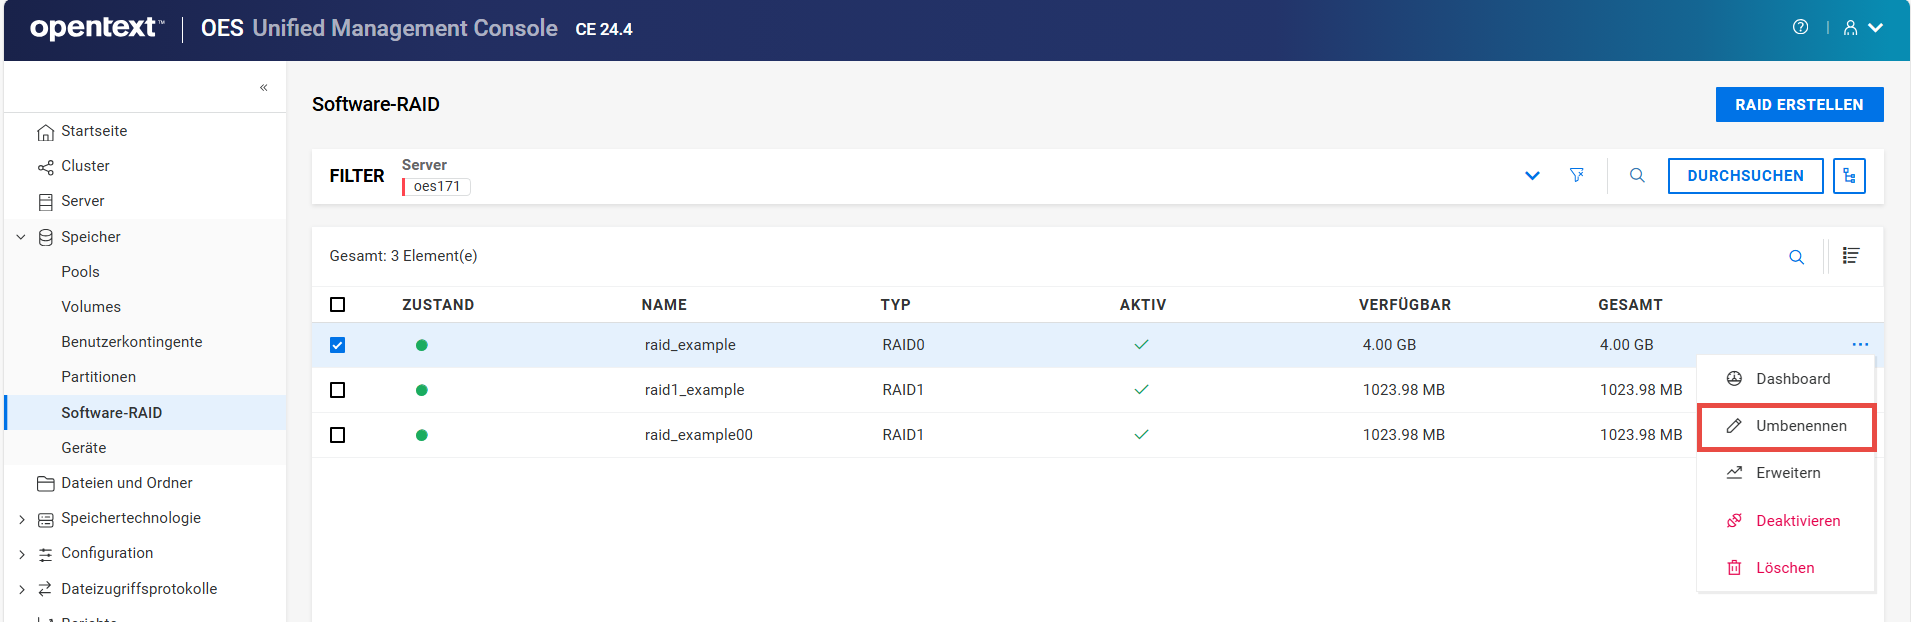1911x622 pixels.
Task: Open the three-dot menu for raid_example
Action: [x=1860, y=345]
